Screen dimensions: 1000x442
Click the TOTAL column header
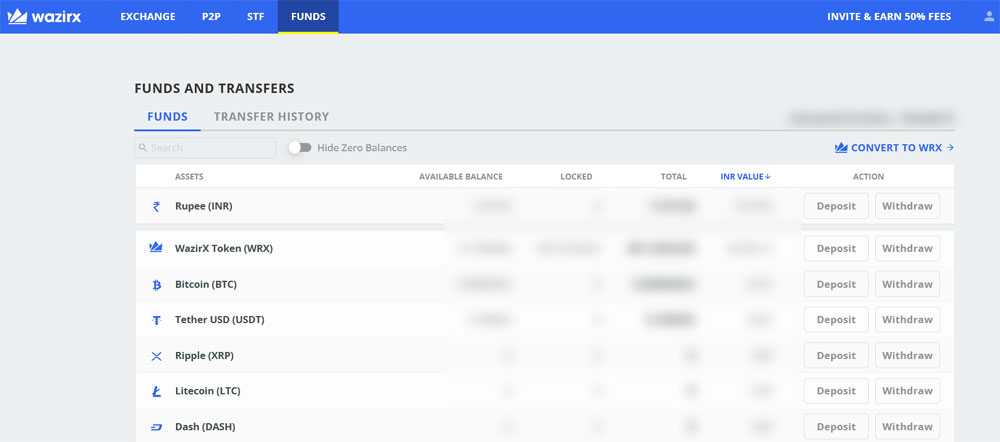(x=673, y=177)
